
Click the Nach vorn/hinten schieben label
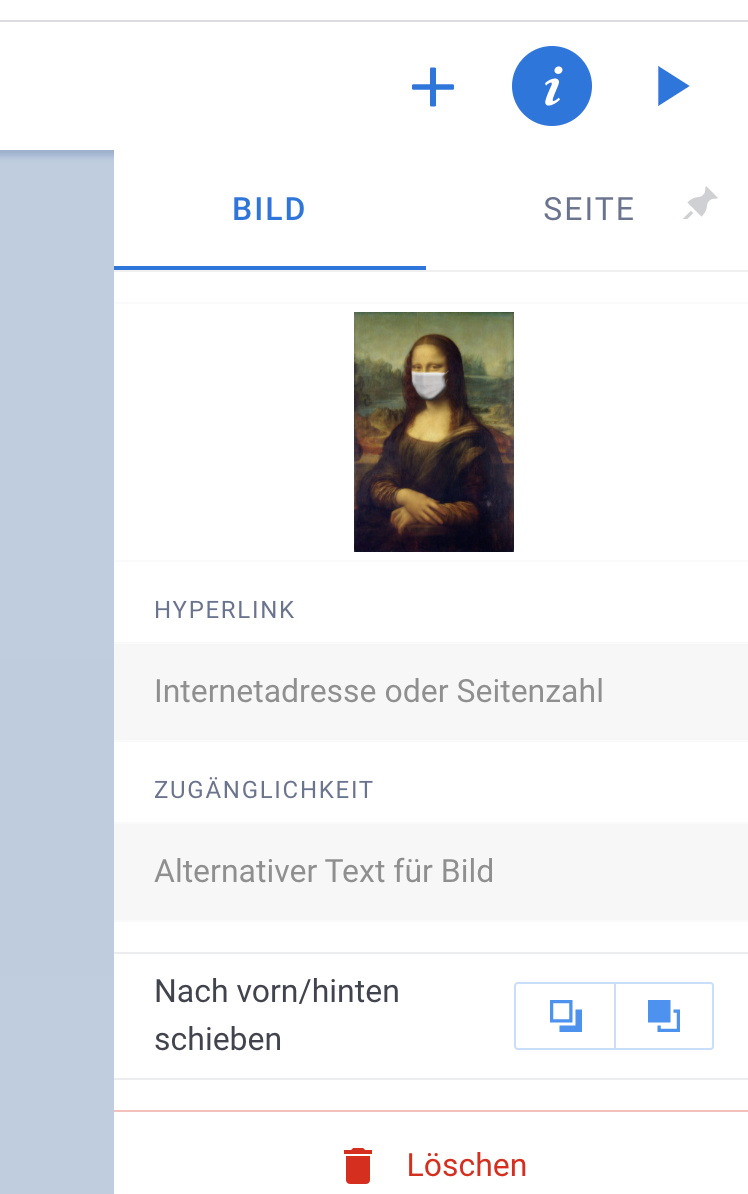coord(277,1015)
